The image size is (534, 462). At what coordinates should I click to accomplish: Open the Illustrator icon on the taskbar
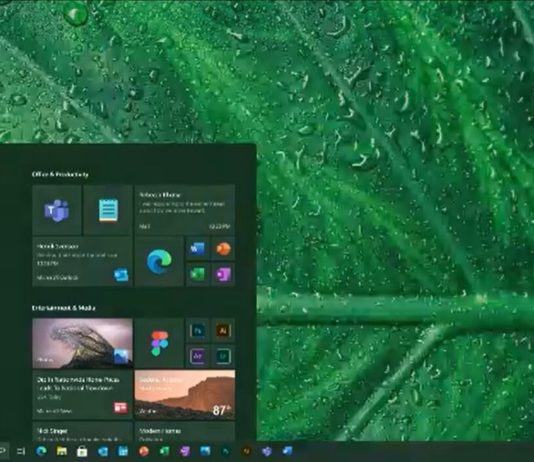pos(246,451)
